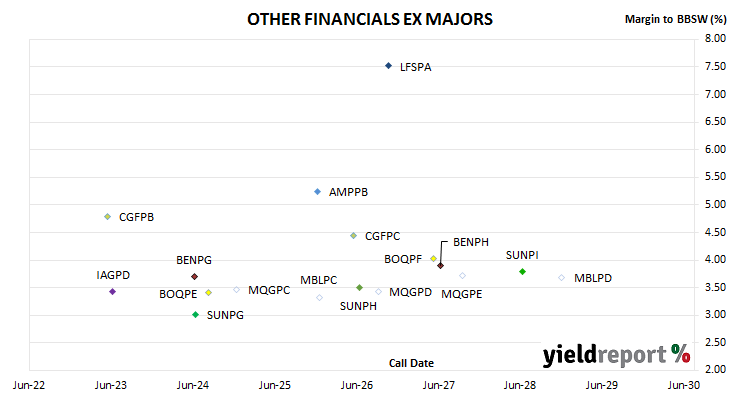Select the CGFPC data point marker

tap(353, 236)
